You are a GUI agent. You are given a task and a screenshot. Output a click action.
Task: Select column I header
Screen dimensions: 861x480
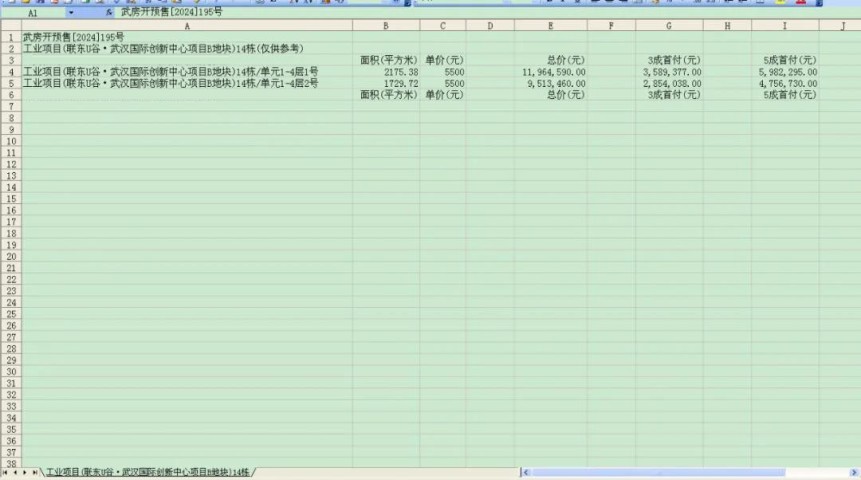click(785, 26)
